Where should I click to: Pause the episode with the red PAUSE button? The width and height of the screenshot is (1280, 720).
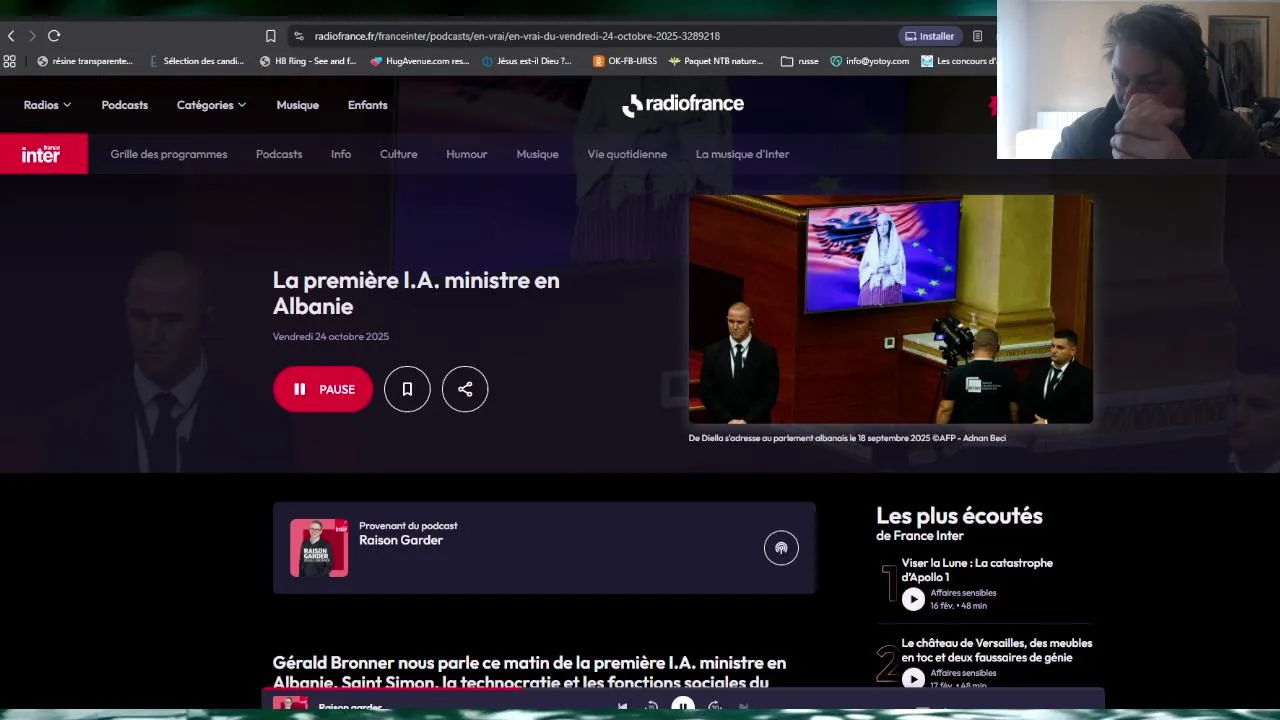[x=323, y=389]
